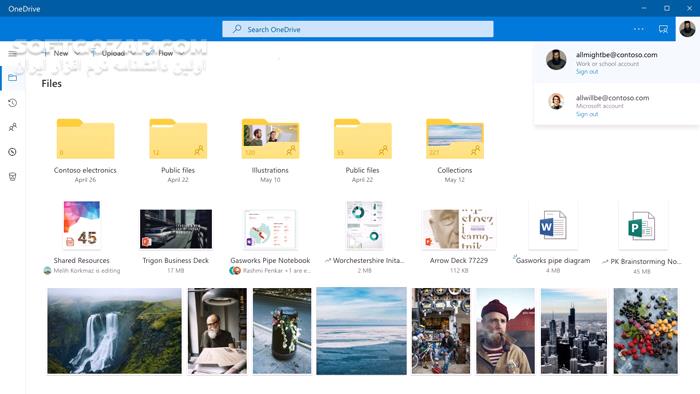Screen dimensions: 700x394
Task: Click the Flow icon in the toolbar
Action: [150, 53]
